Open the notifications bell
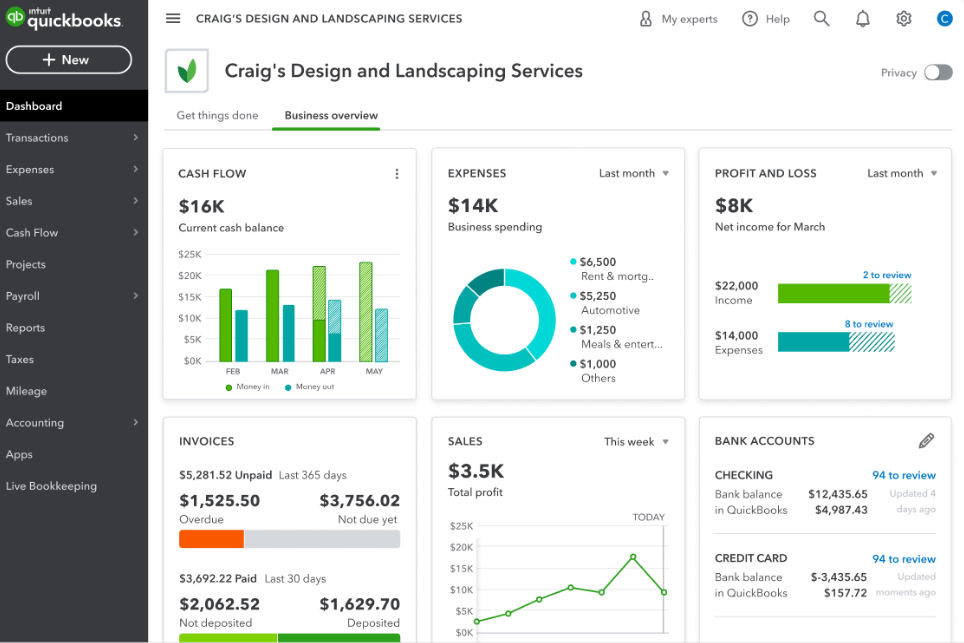Image resolution: width=964 pixels, height=643 pixels. [863, 19]
